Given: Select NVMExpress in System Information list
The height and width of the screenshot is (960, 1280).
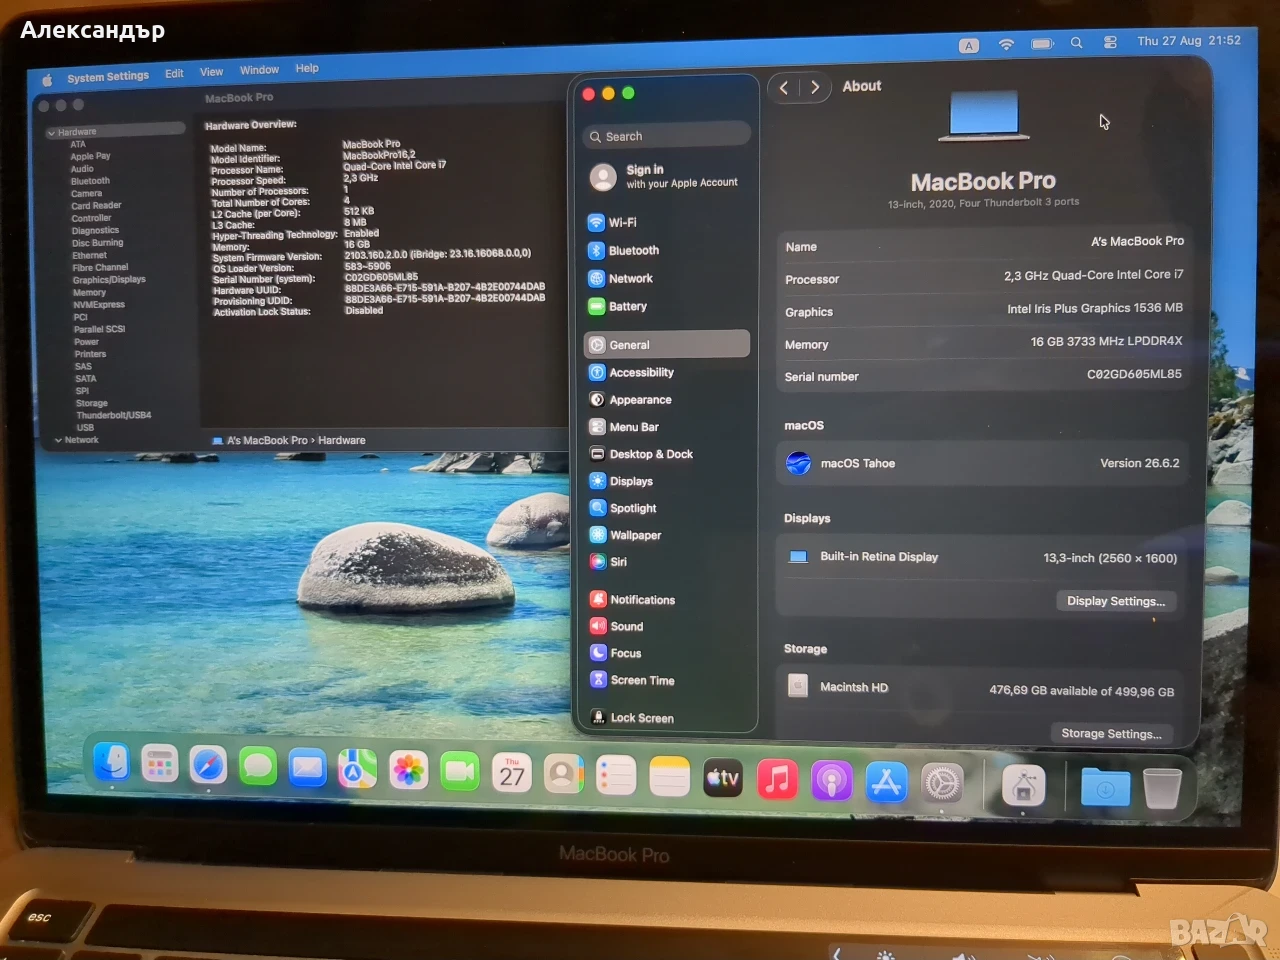Looking at the screenshot, I should tap(99, 305).
